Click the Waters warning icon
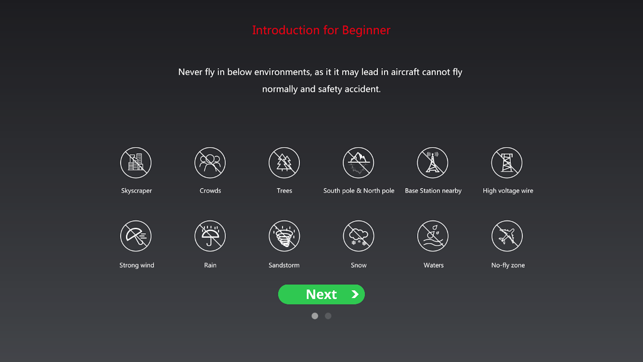 (433, 236)
